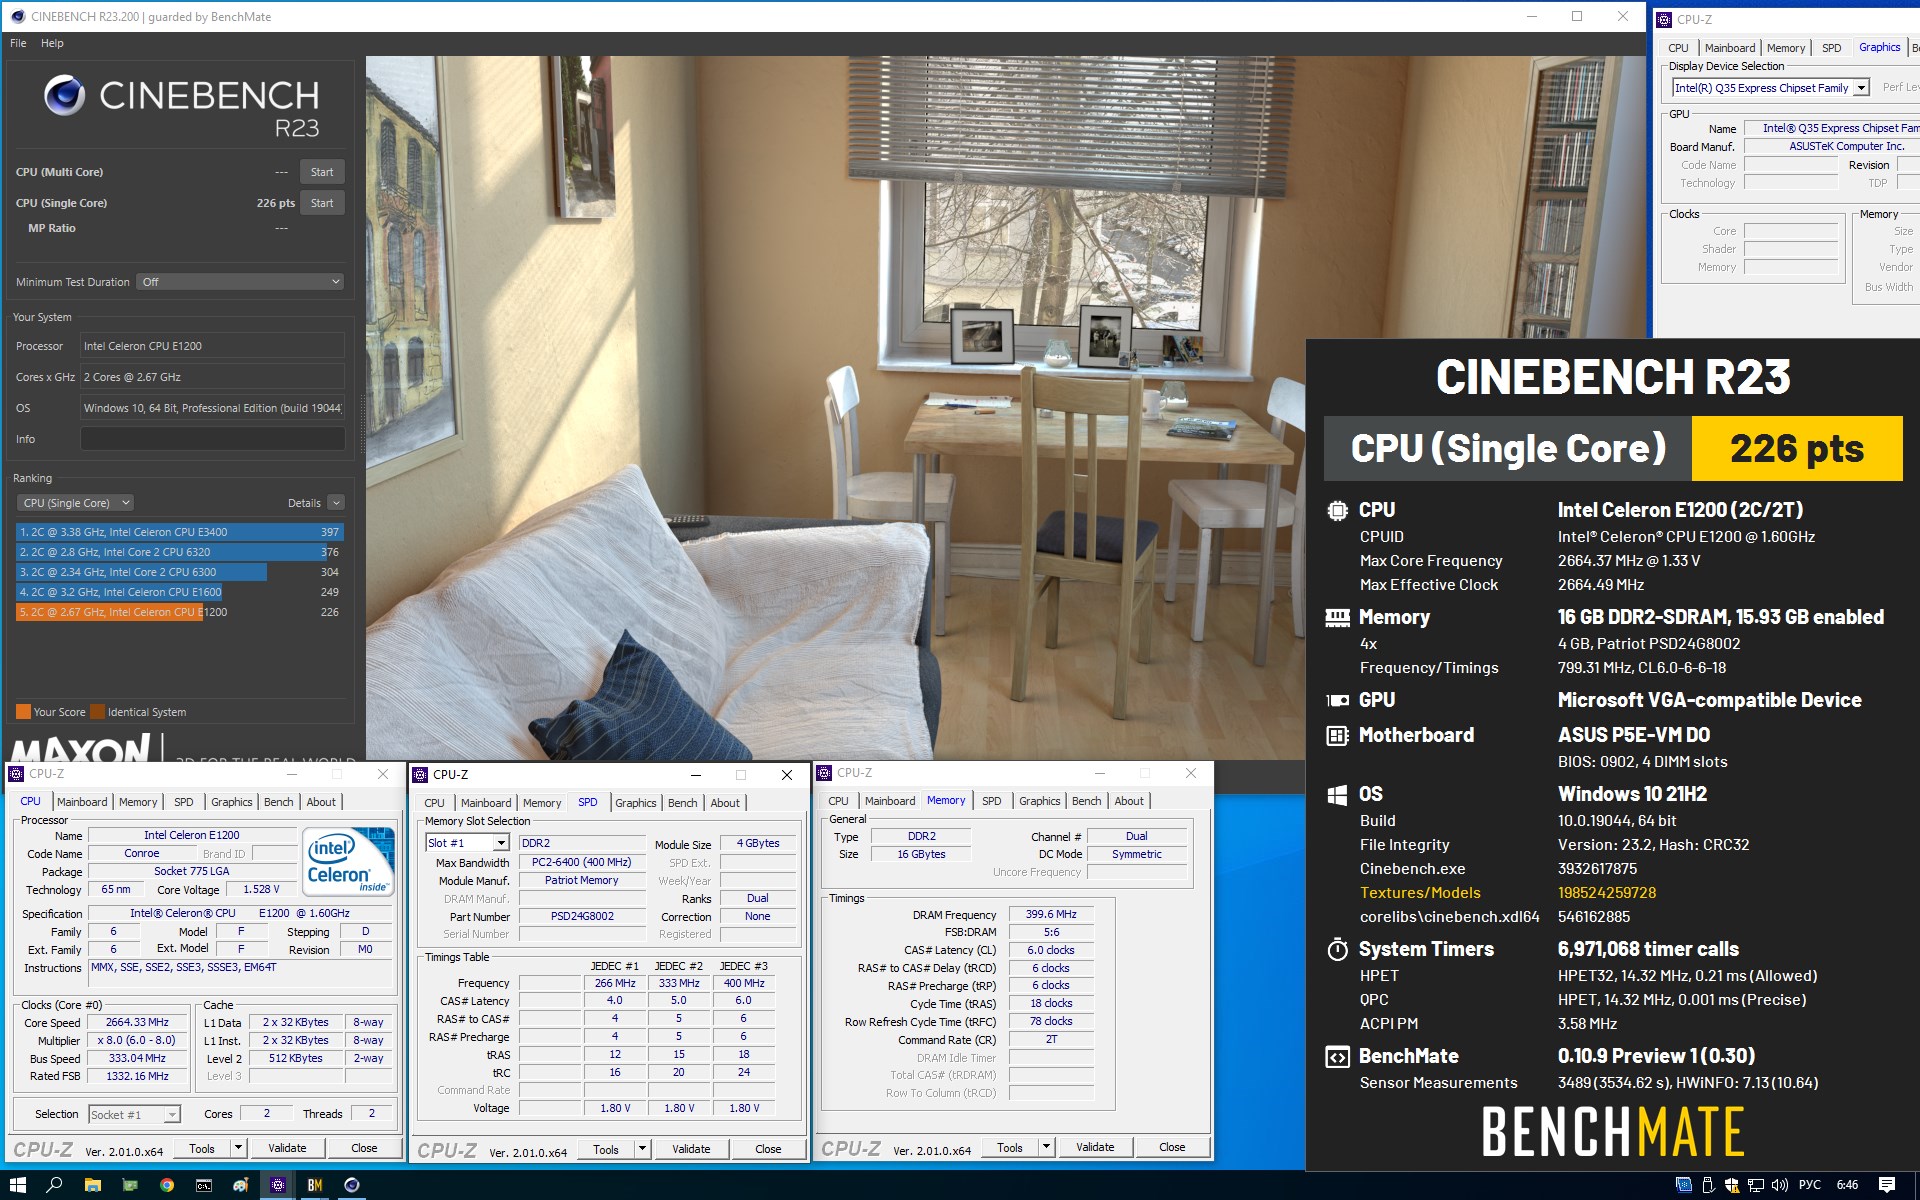Open Tools dropdown arrow in CPU-Z CPU window
The image size is (1920, 1200).
click(x=239, y=1148)
